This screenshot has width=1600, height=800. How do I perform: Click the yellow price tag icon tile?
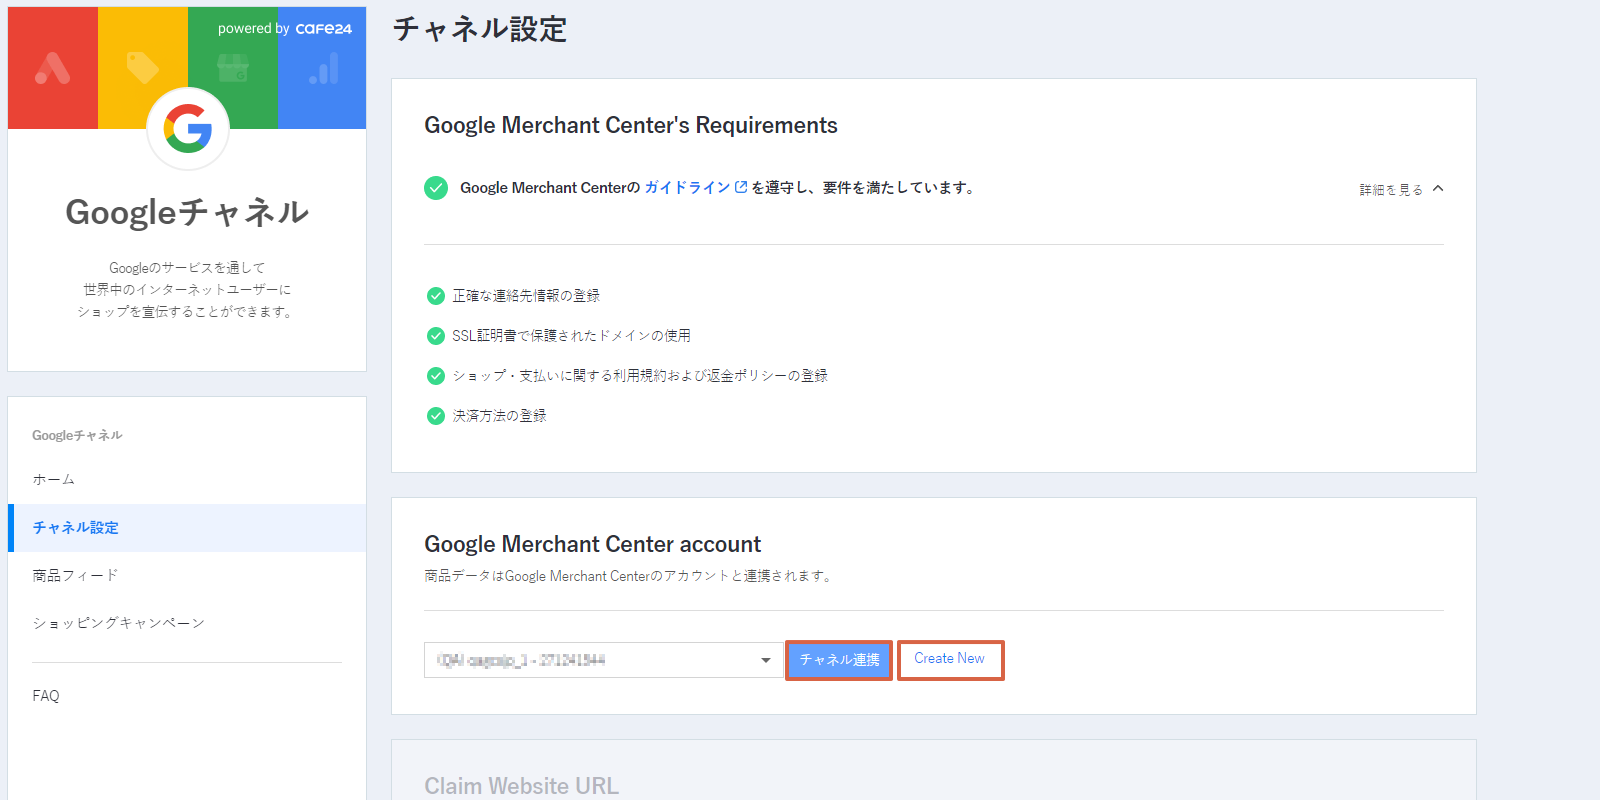click(x=143, y=68)
